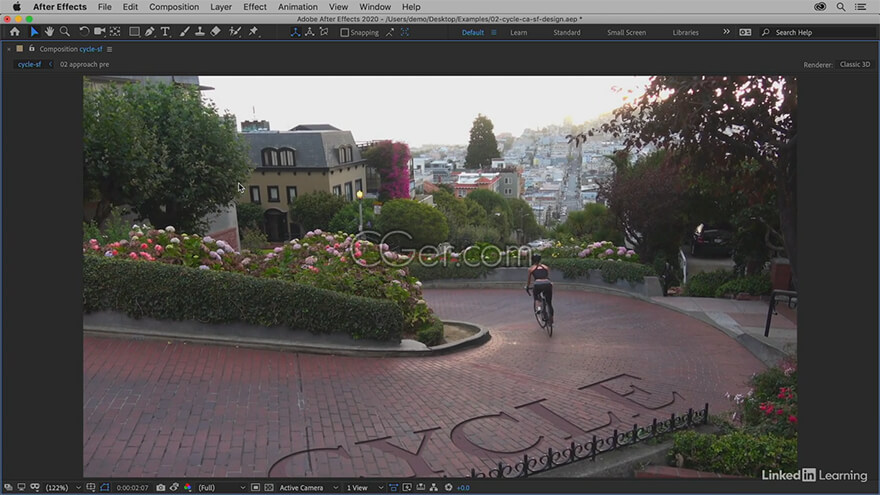Open the Layer menu

point(221,7)
